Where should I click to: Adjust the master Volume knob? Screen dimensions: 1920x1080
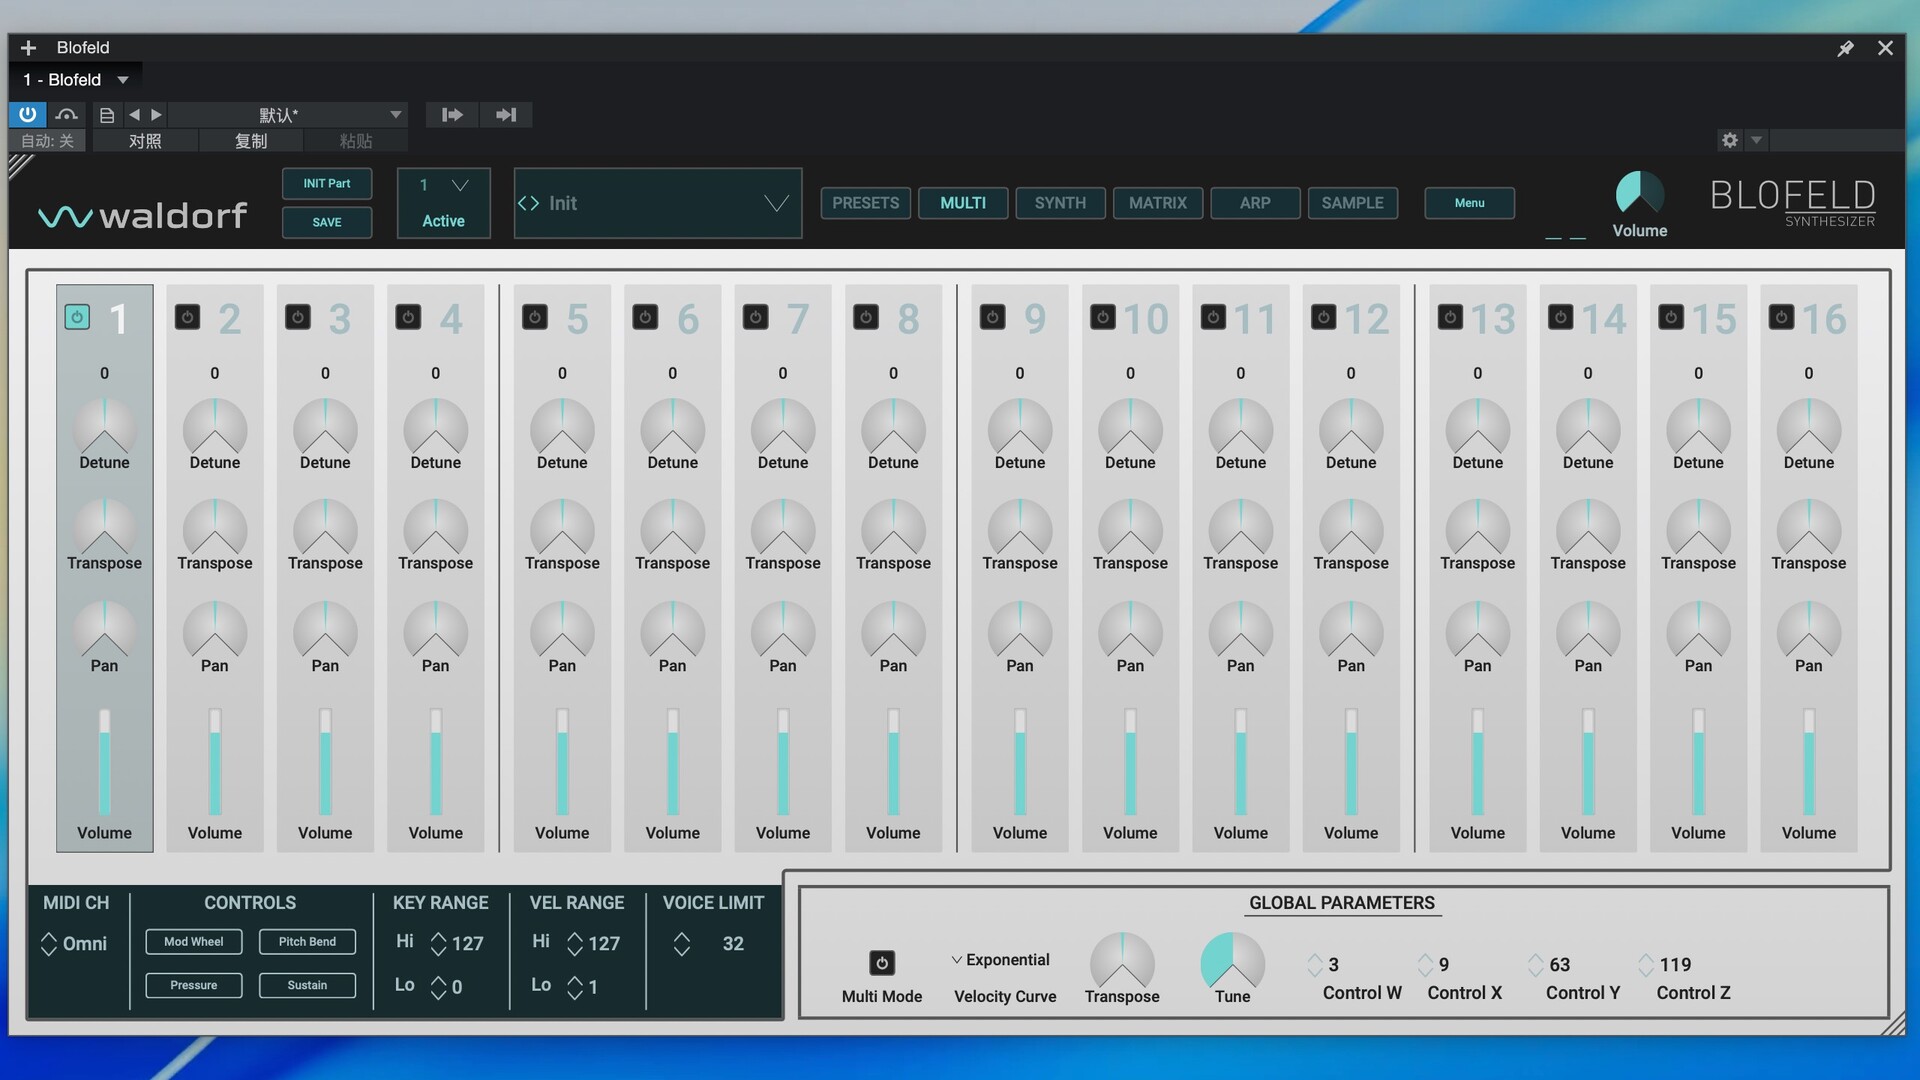tap(1640, 193)
